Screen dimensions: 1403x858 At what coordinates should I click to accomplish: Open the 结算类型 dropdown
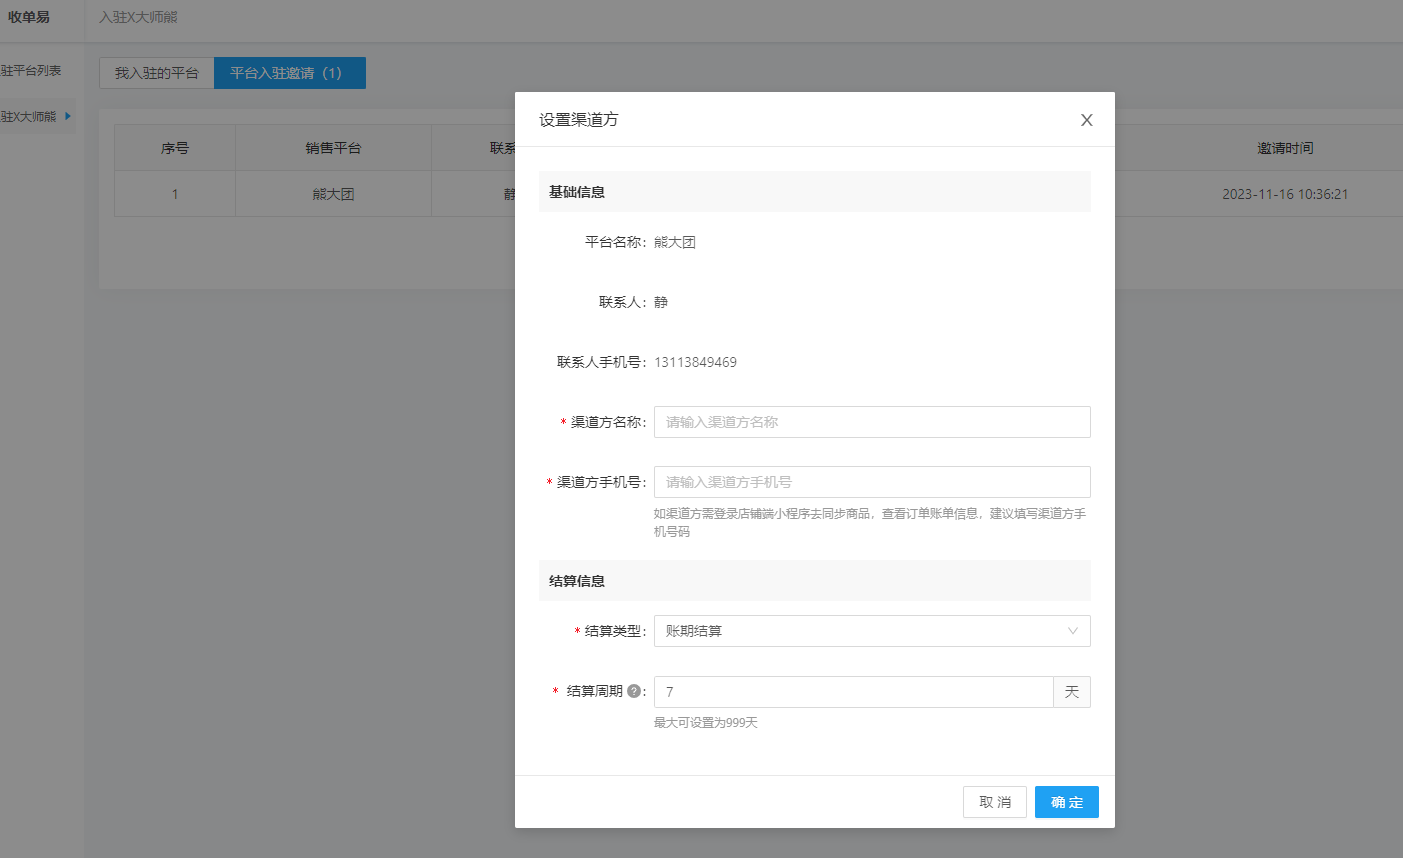pyautogui.click(x=871, y=631)
